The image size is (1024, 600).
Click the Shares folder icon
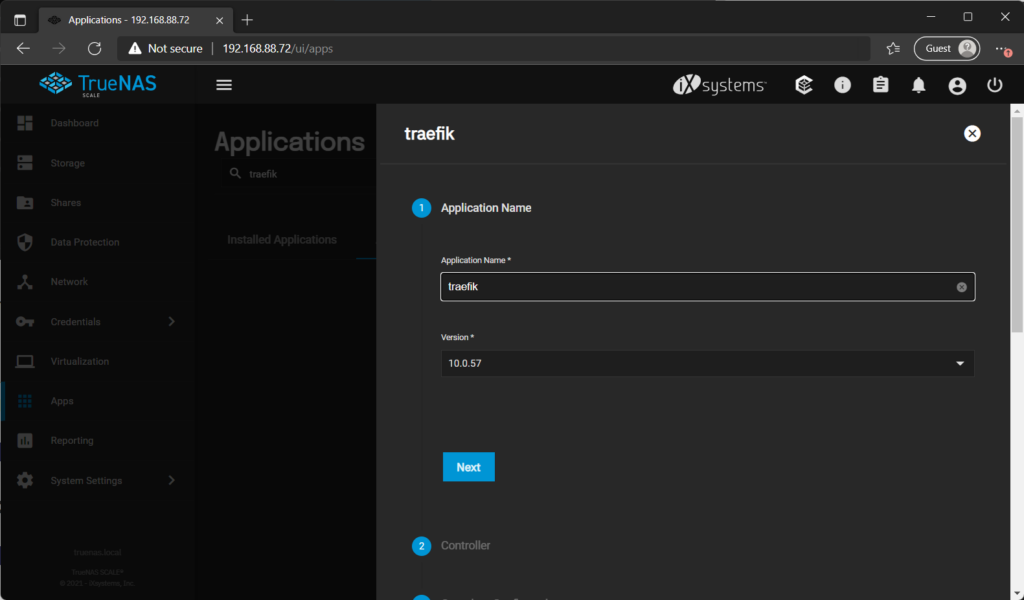tap(25, 202)
